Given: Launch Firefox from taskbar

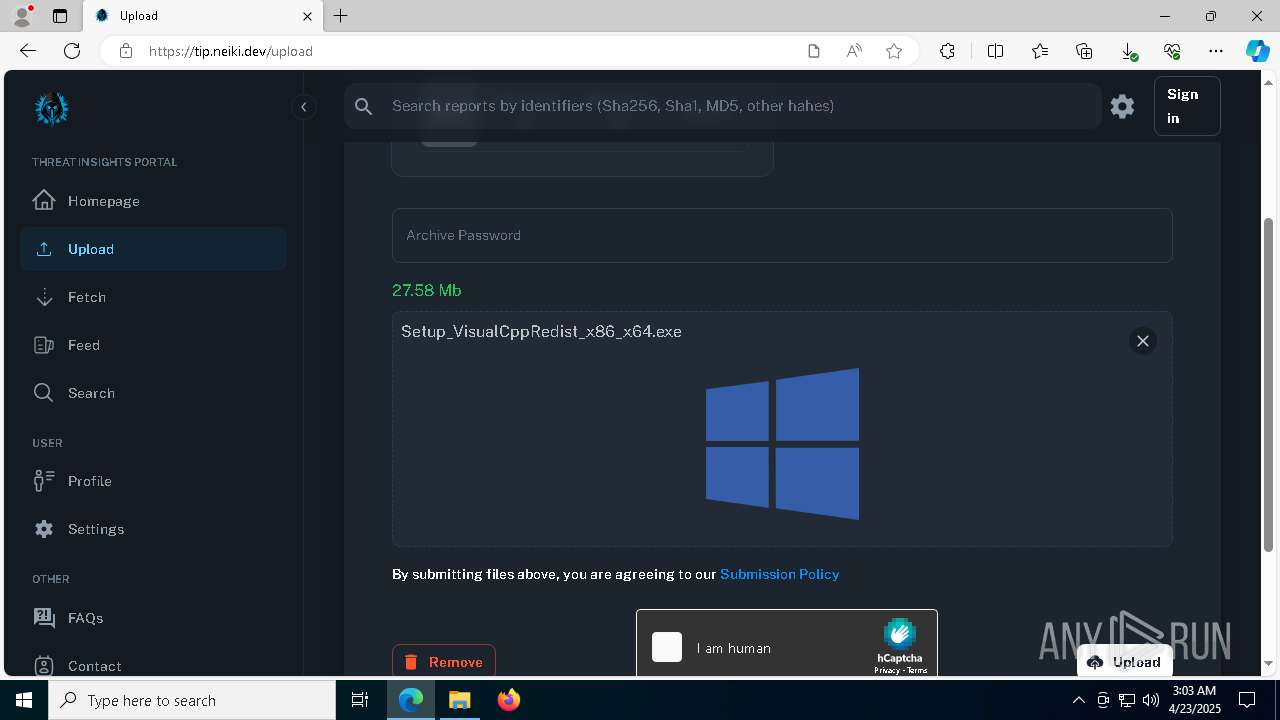Looking at the screenshot, I should point(509,700).
